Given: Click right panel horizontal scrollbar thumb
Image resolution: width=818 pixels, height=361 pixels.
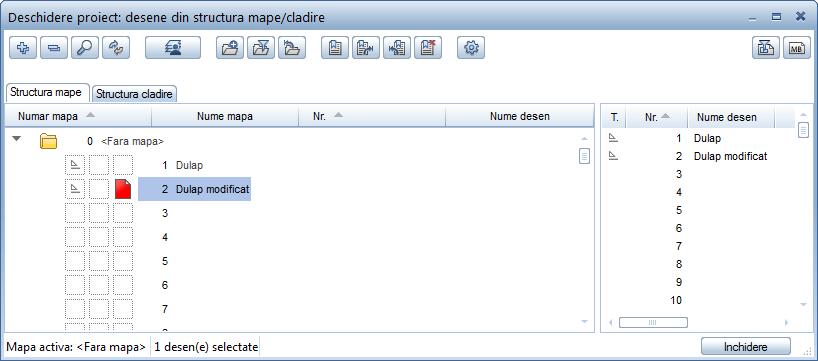Looking at the screenshot, I should pos(653,323).
